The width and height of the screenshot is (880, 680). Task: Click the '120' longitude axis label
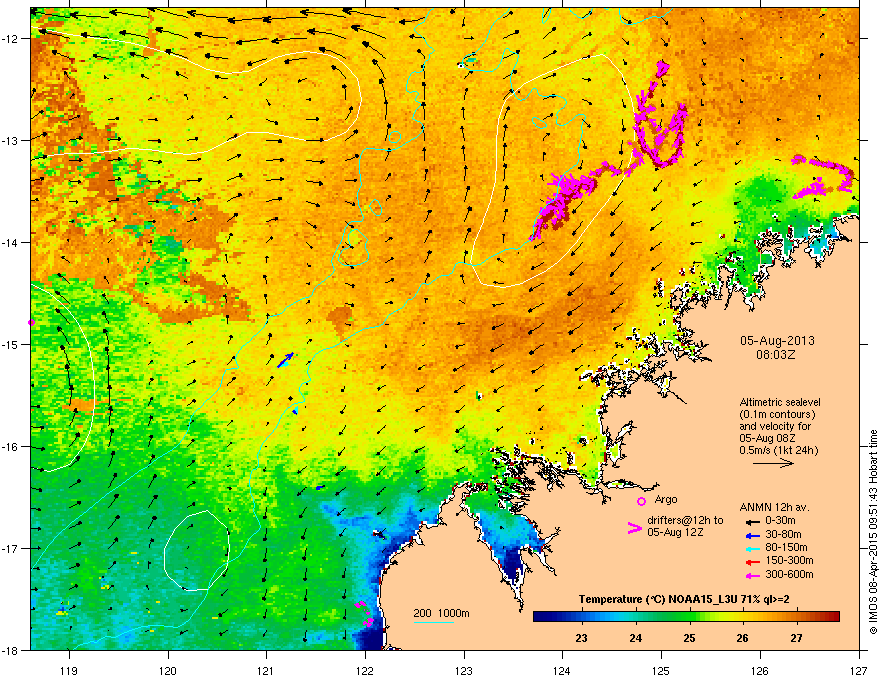pyautogui.click(x=168, y=670)
